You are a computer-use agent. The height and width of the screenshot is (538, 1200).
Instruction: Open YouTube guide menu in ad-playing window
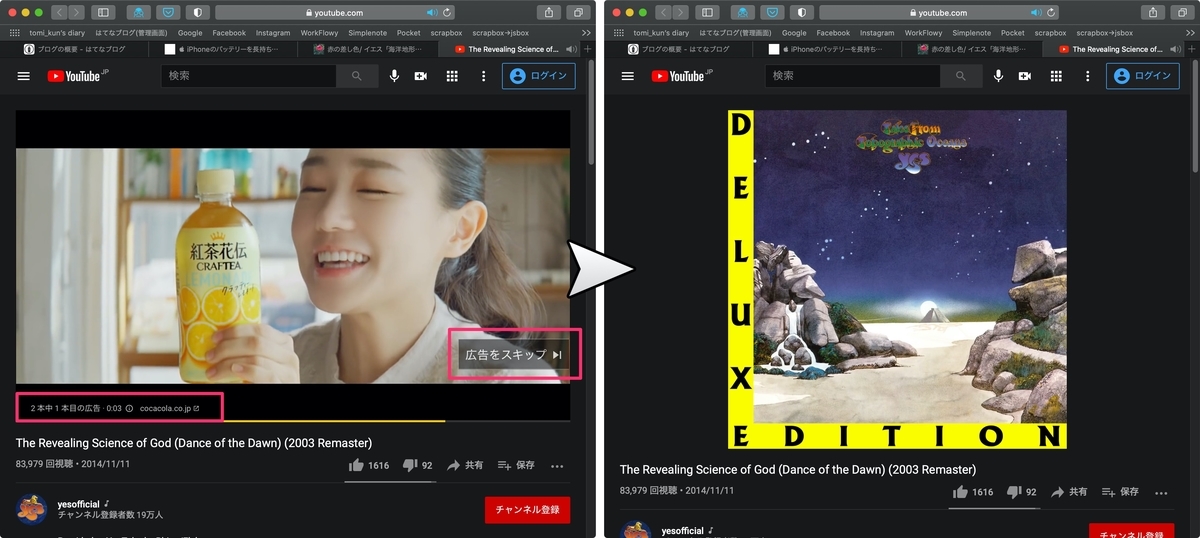pyautogui.click(x=24, y=76)
